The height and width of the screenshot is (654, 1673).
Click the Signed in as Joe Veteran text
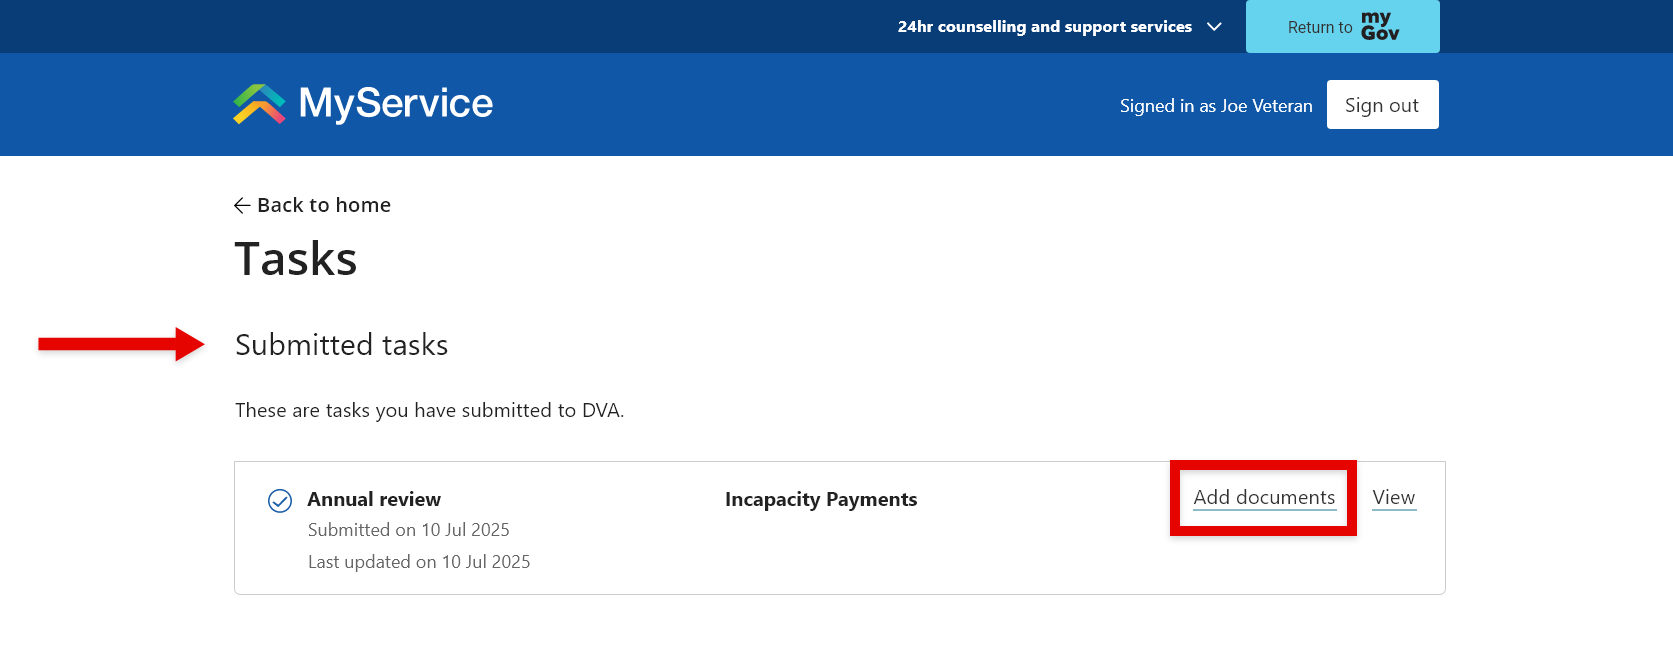click(1215, 106)
